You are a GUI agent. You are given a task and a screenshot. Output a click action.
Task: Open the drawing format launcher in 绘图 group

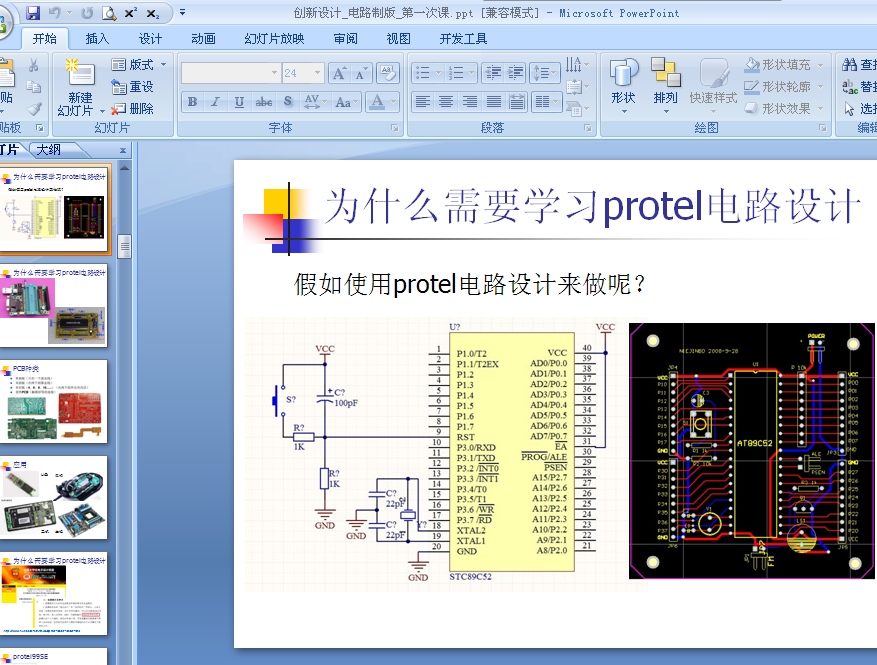coord(823,128)
